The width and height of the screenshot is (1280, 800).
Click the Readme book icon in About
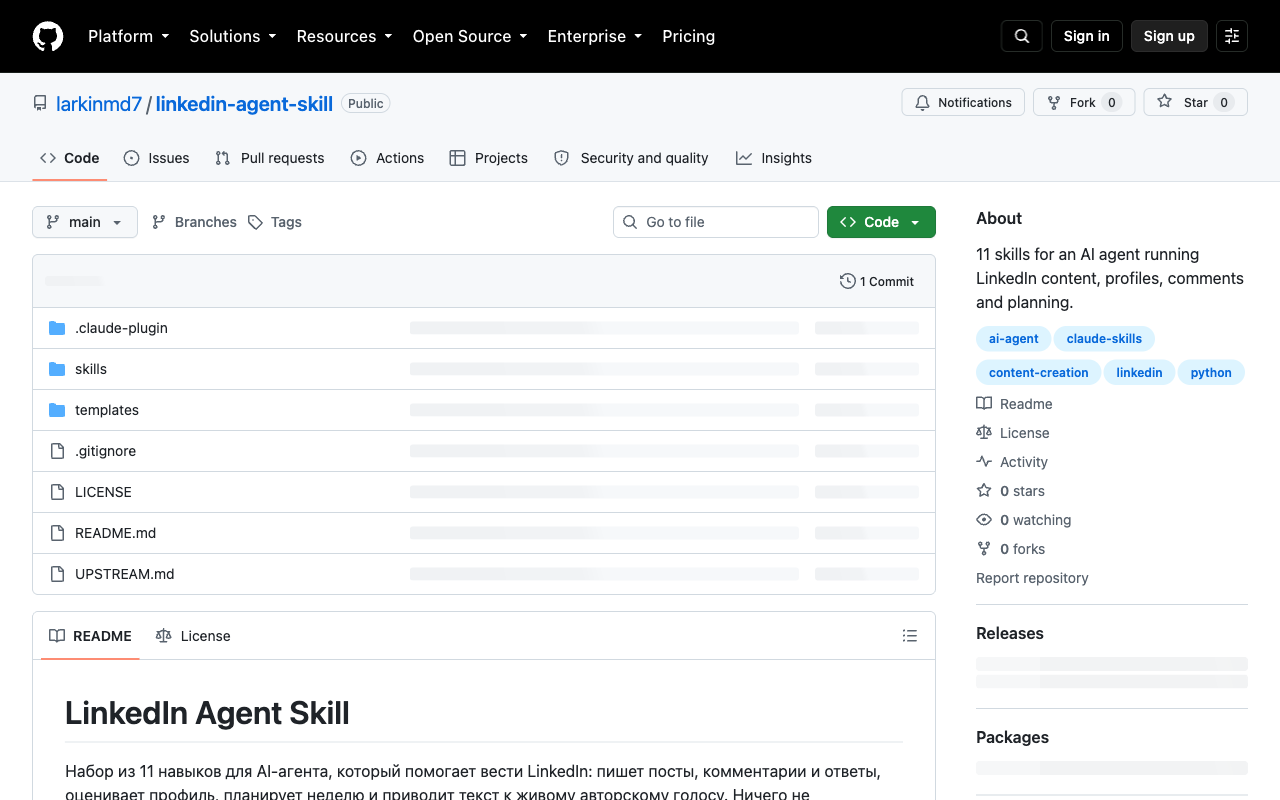(x=984, y=404)
